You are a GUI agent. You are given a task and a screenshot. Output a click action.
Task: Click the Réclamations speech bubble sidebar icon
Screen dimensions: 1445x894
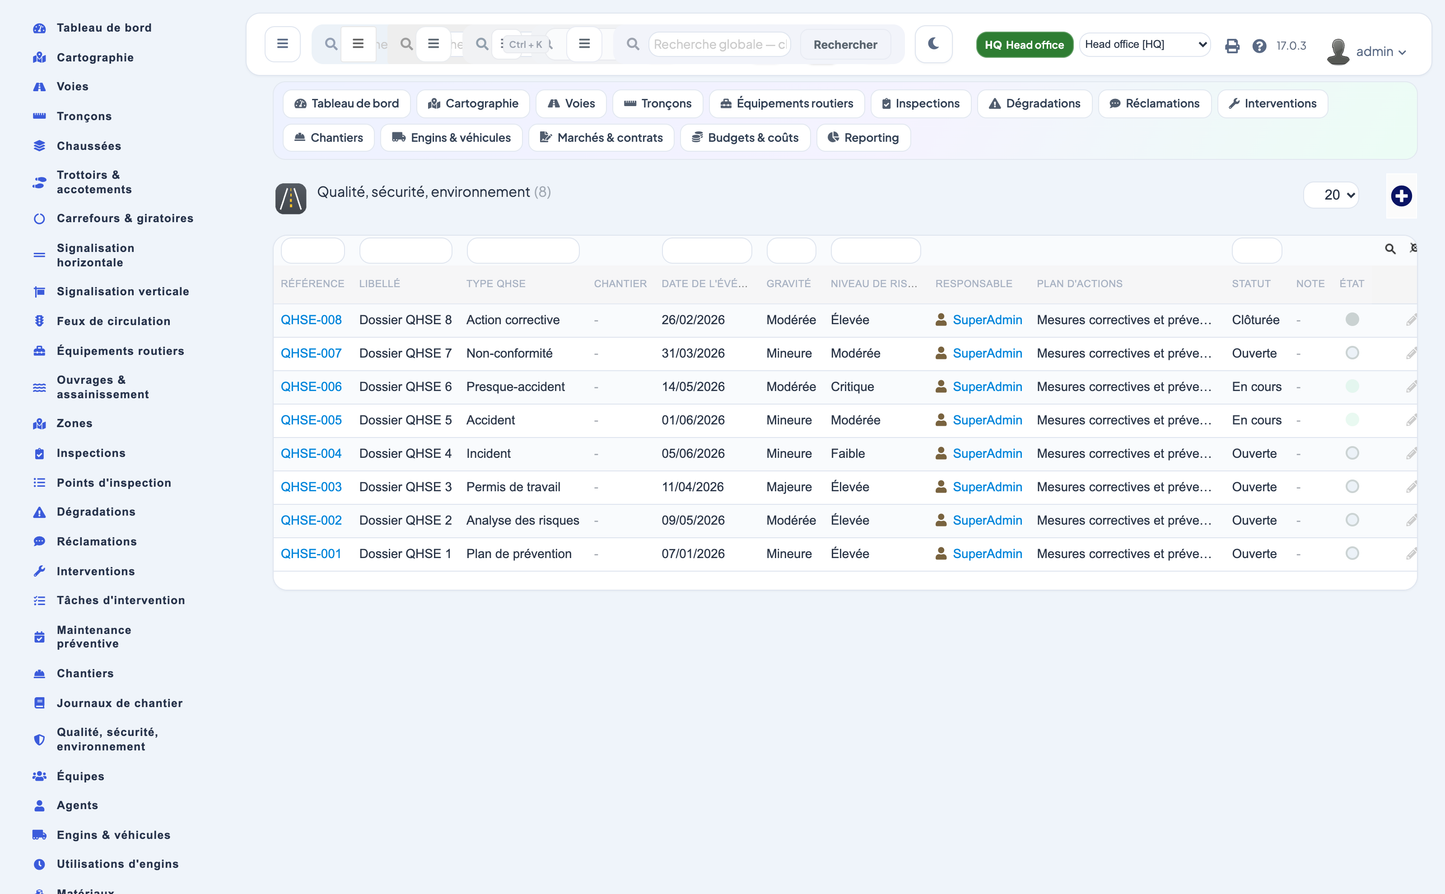pyautogui.click(x=39, y=542)
